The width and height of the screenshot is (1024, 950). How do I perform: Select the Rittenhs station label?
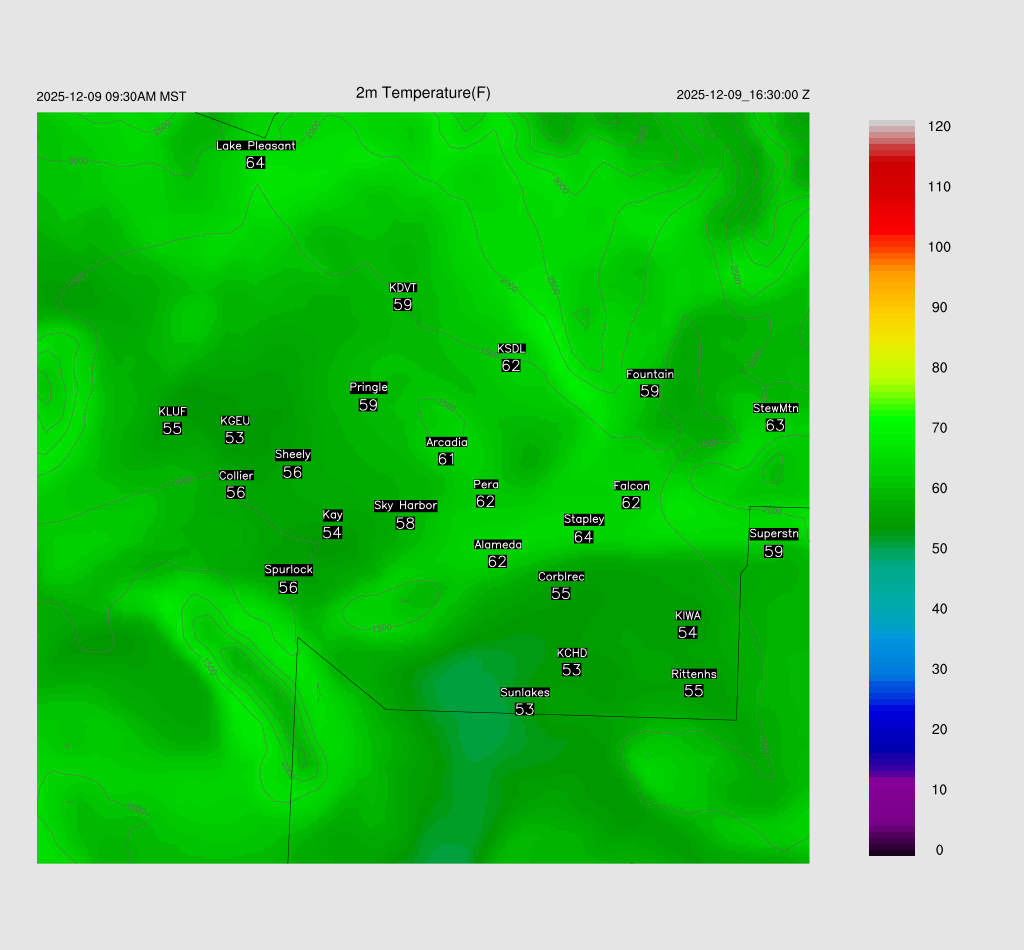(694, 674)
